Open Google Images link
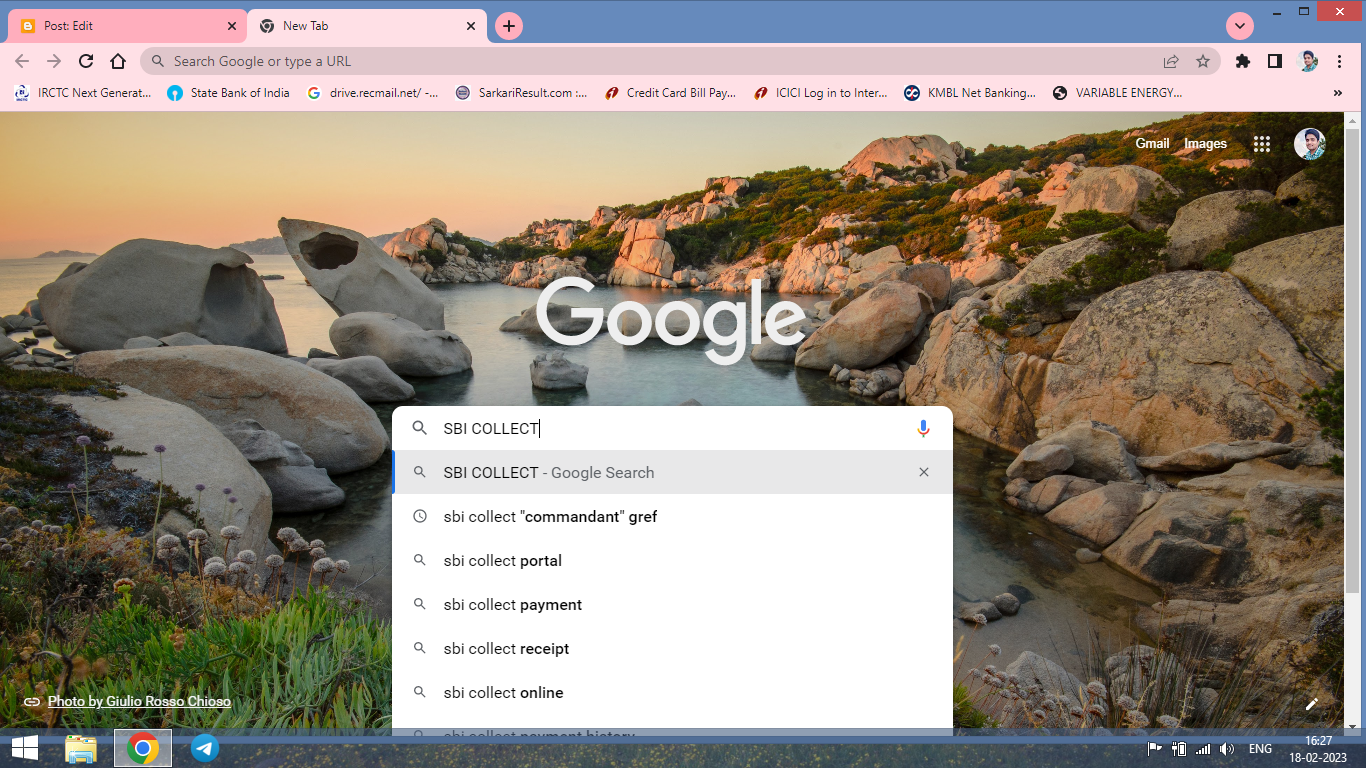The image size is (1366, 768). 1205,143
